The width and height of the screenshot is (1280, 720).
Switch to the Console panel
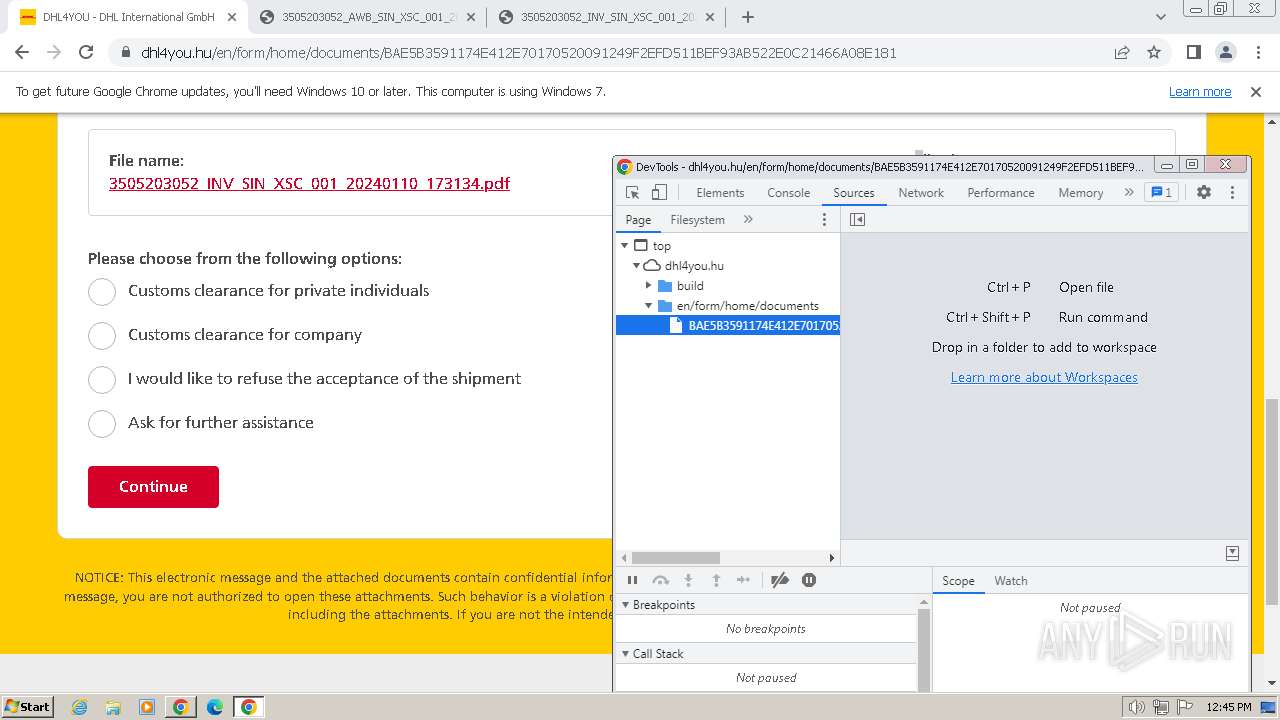pos(788,193)
